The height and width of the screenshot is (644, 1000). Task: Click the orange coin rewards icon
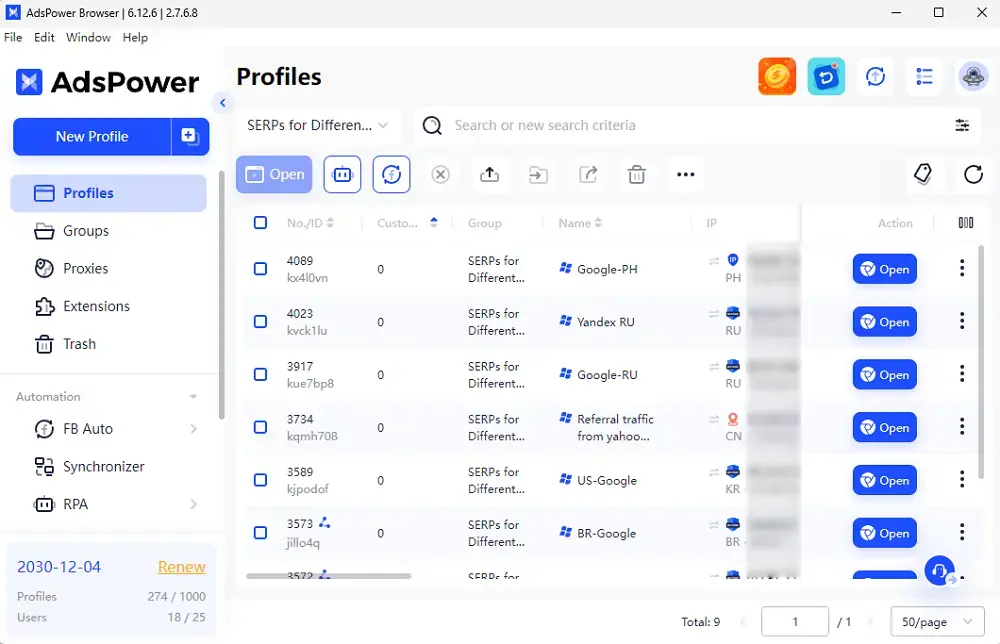[777, 77]
